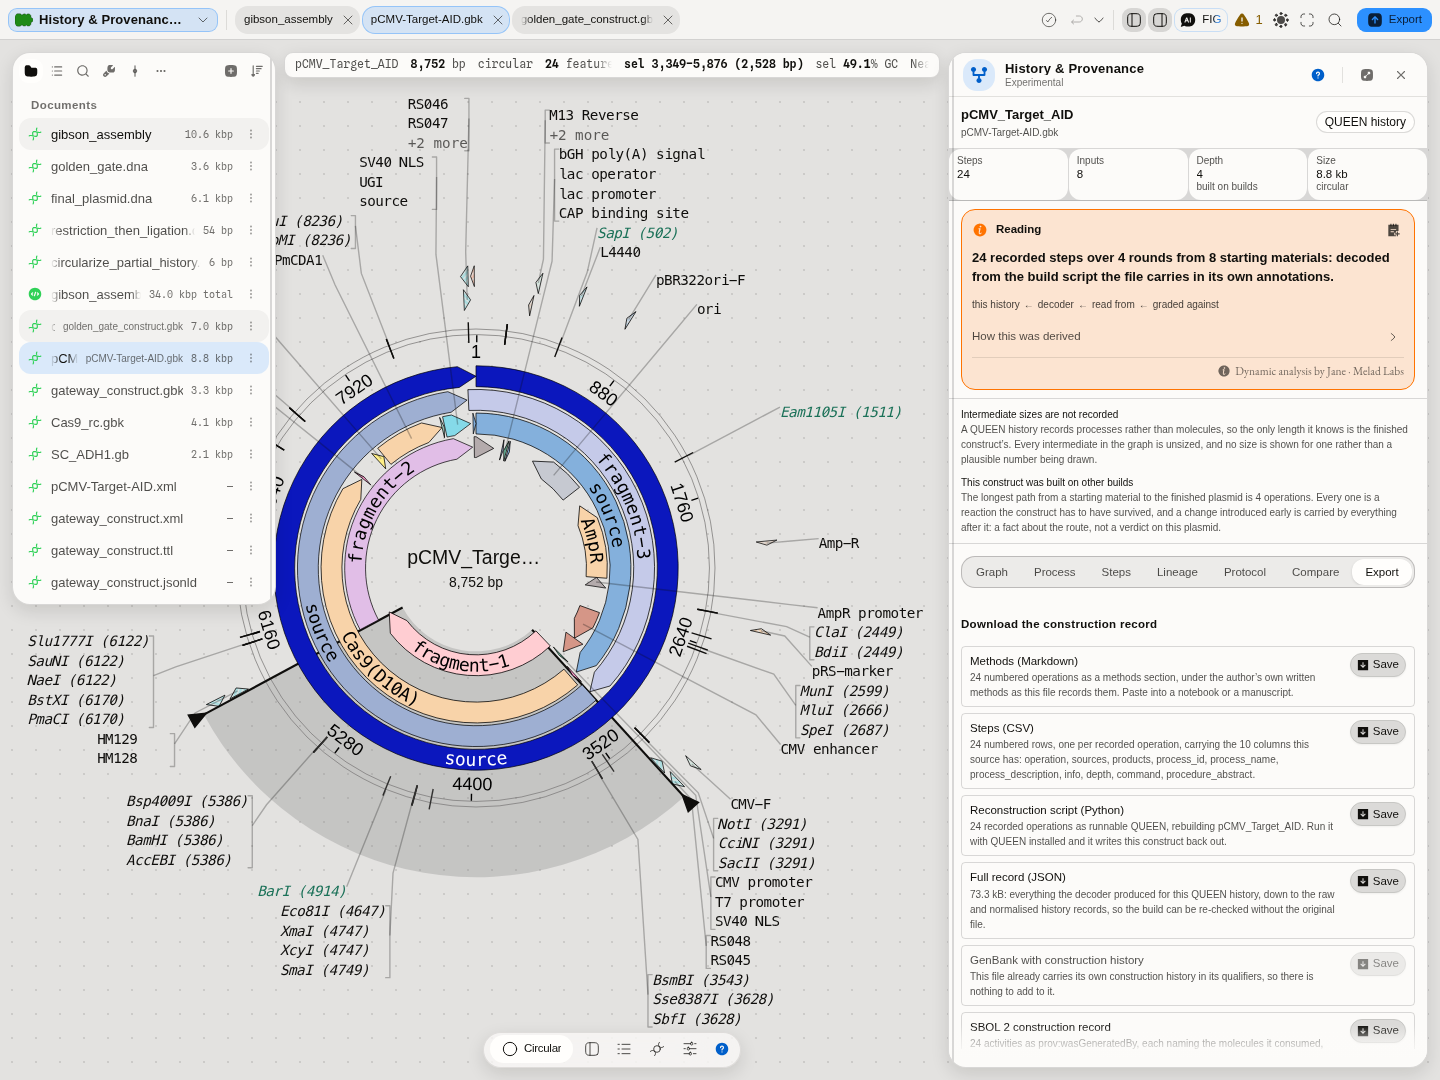This screenshot has width=1440, height=1080.
Task: Toggle the right sidebar panel
Action: click(1160, 20)
